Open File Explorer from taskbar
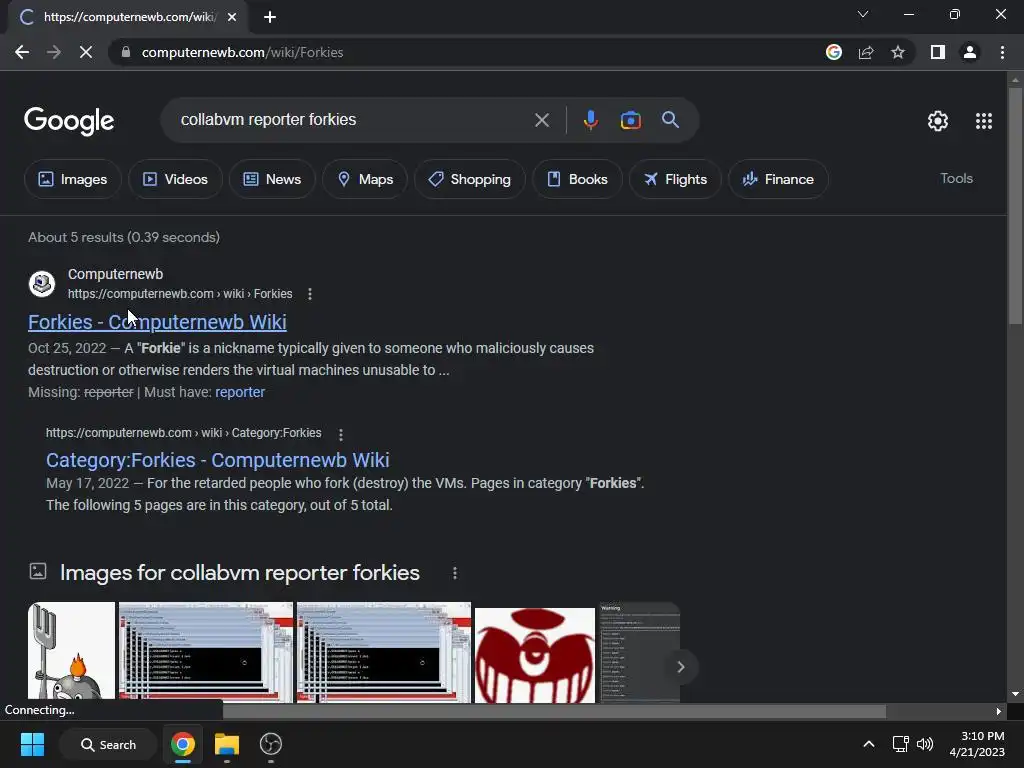The image size is (1024, 768). [x=227, y=744]
